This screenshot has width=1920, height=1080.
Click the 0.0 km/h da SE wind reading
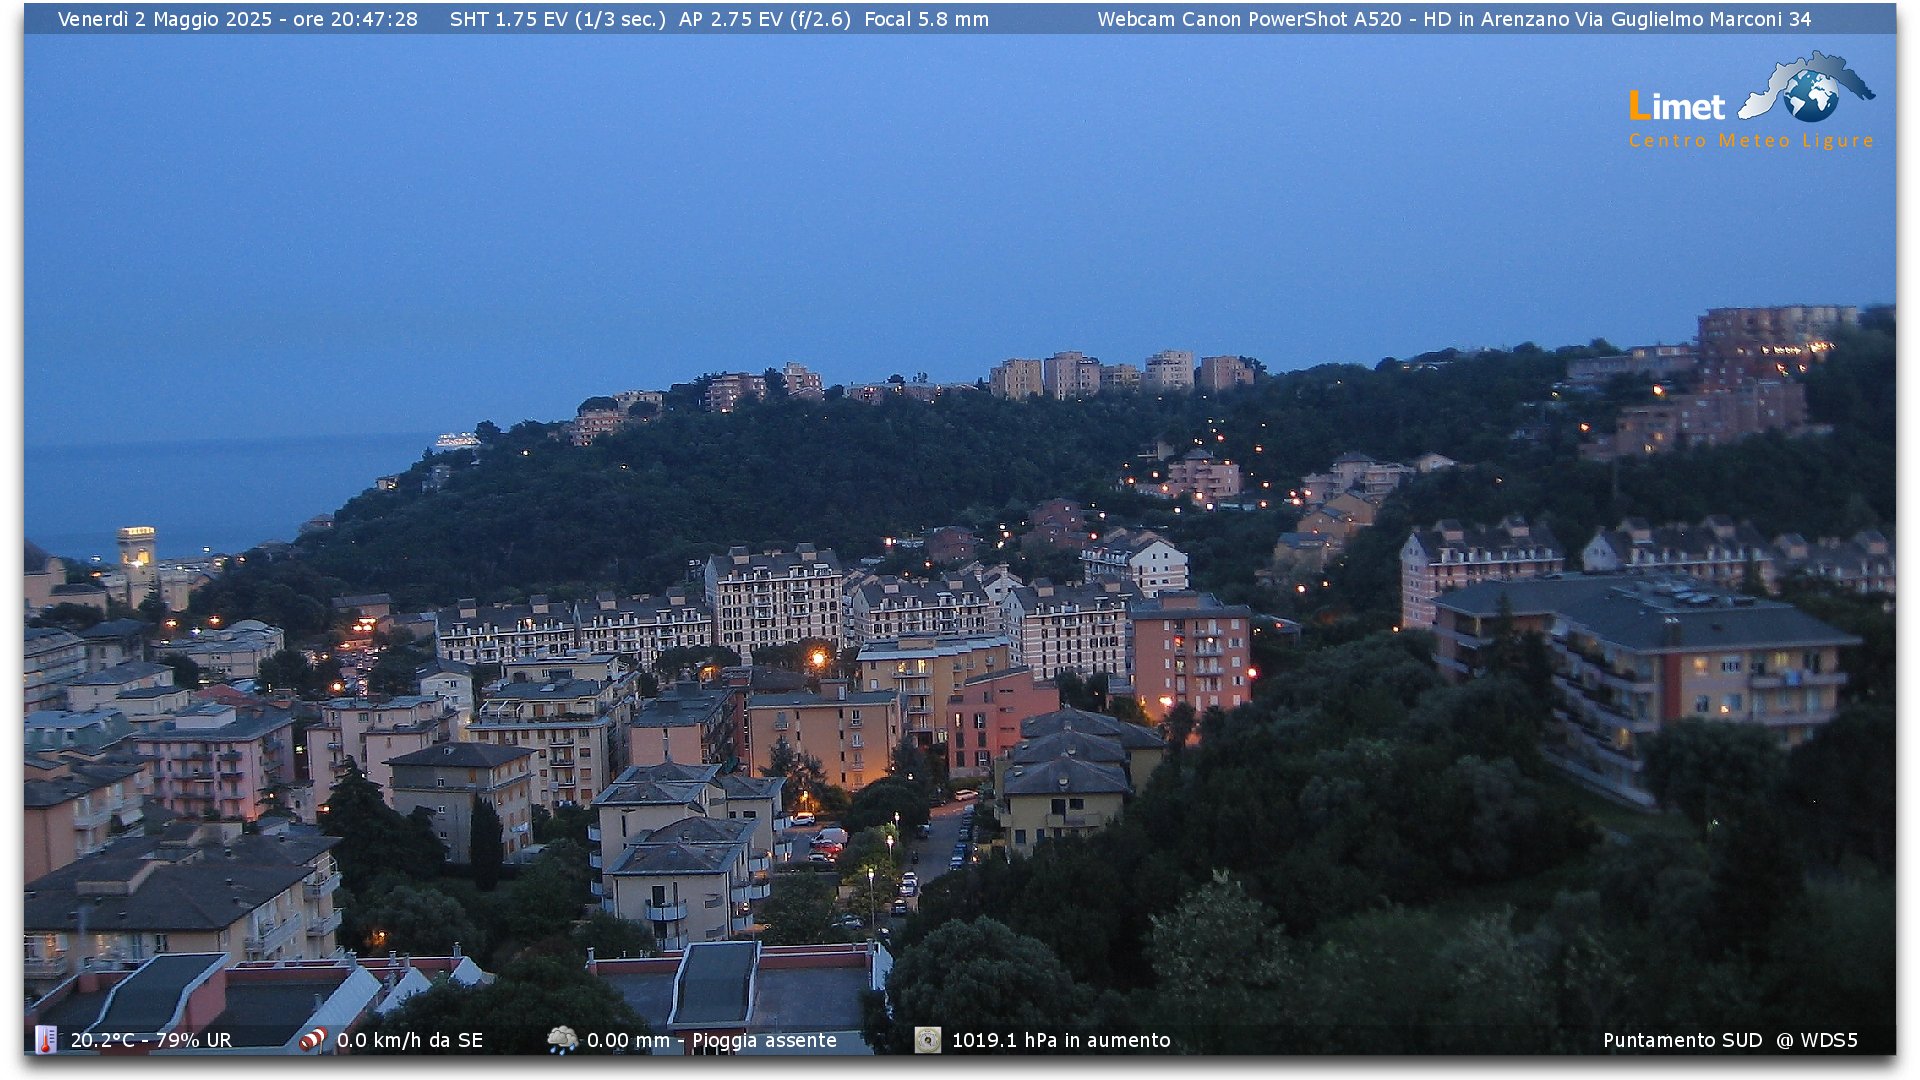coord(410,1040)
